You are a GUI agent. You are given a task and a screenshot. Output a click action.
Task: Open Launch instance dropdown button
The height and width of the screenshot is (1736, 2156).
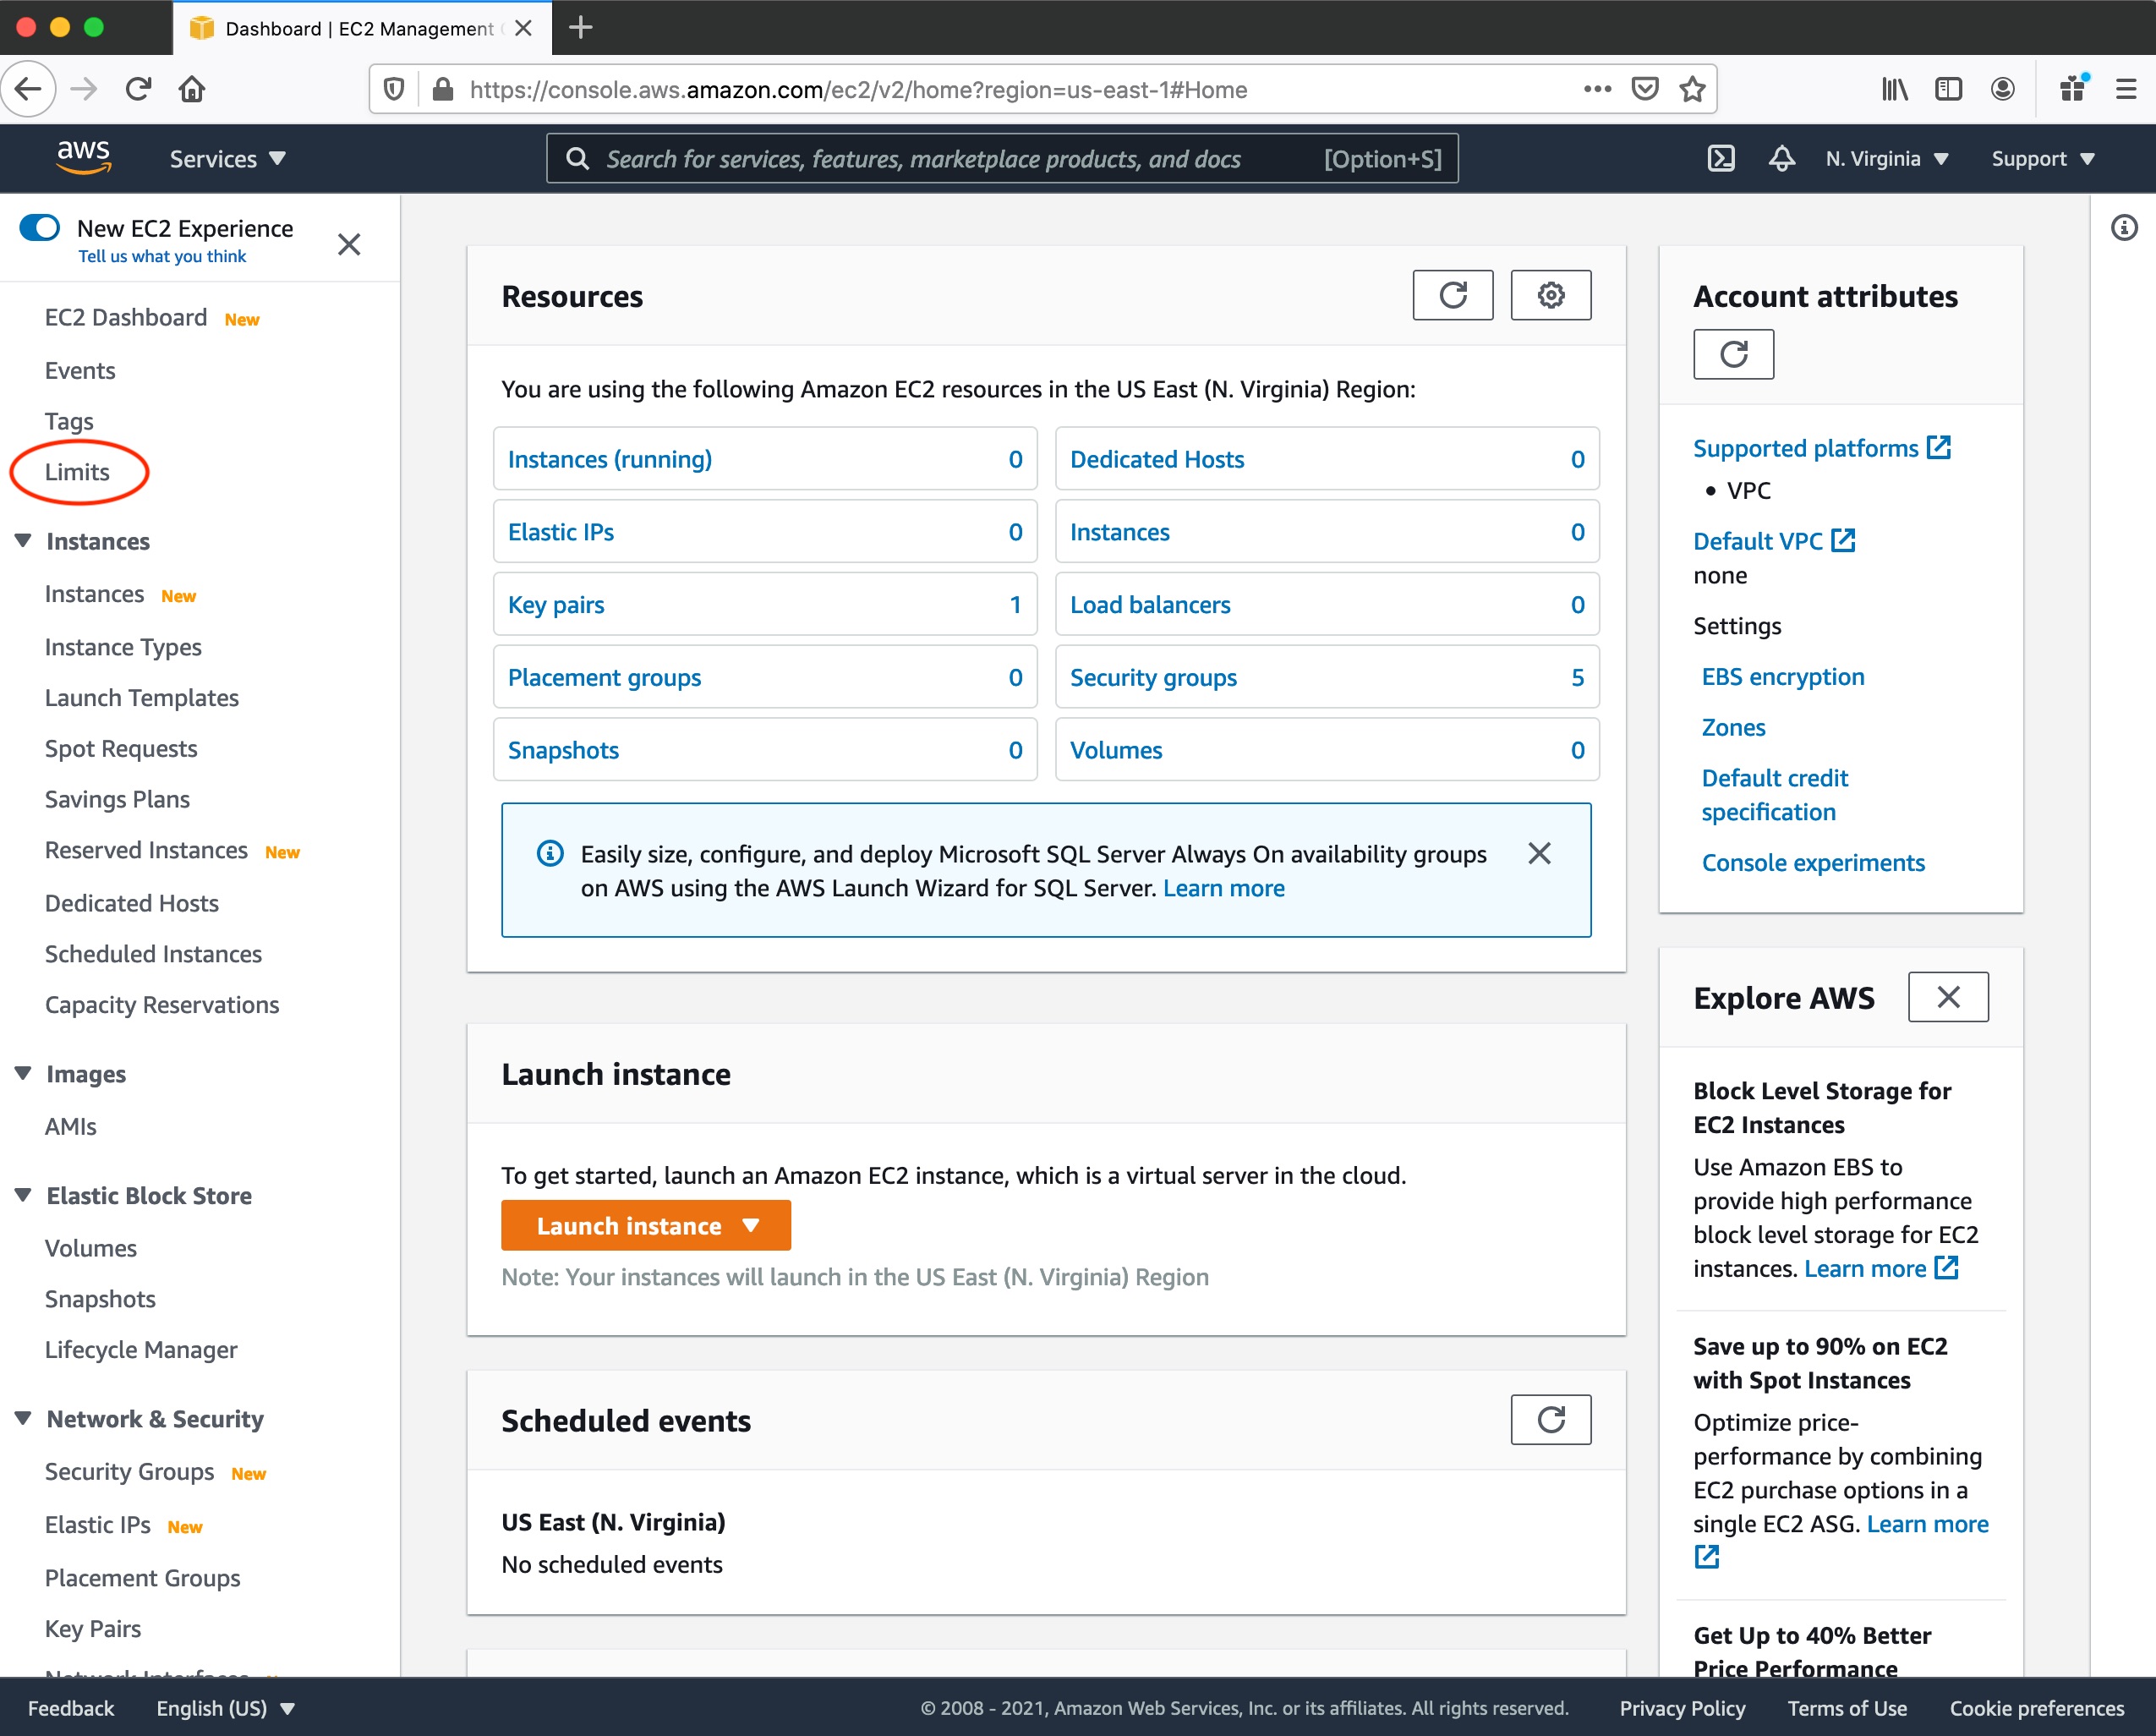pyautogui.click(x=646, y=1226)
